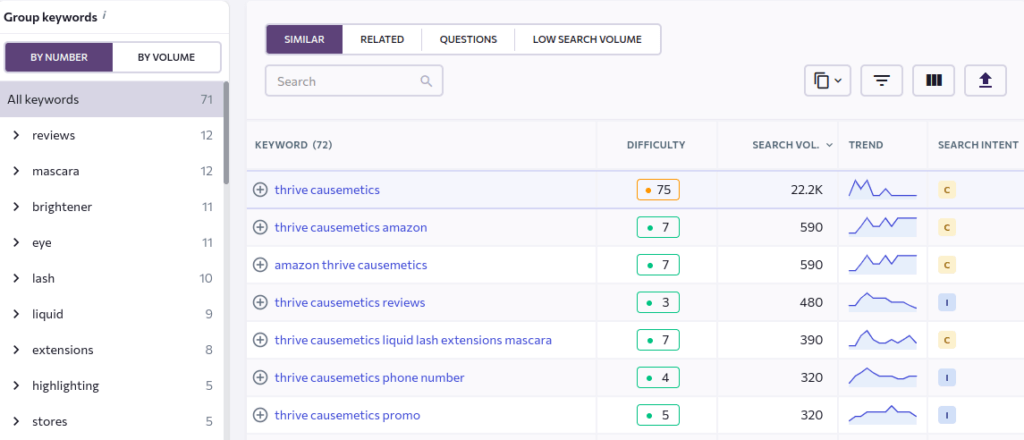
Task: Click the Keyword (72) column header
Action: [294, 145]
